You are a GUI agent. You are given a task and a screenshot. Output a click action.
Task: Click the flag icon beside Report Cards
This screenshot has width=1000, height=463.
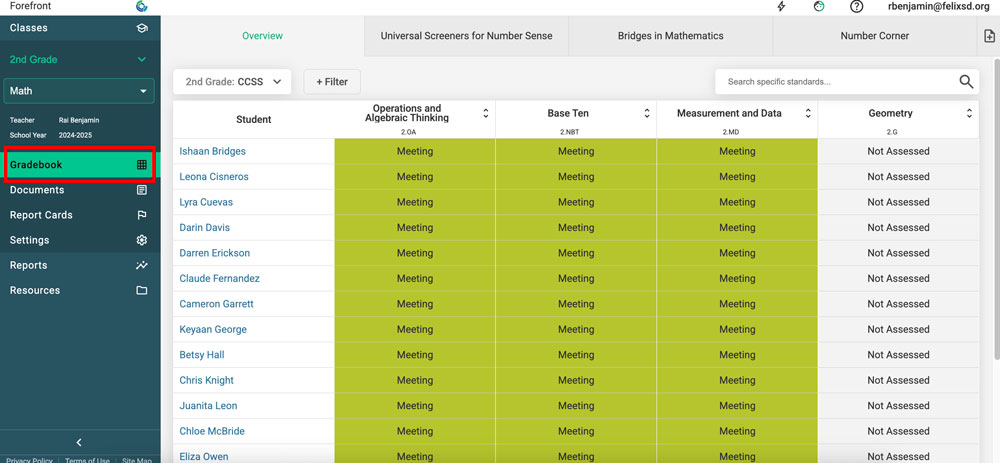(x=142, y=215)
